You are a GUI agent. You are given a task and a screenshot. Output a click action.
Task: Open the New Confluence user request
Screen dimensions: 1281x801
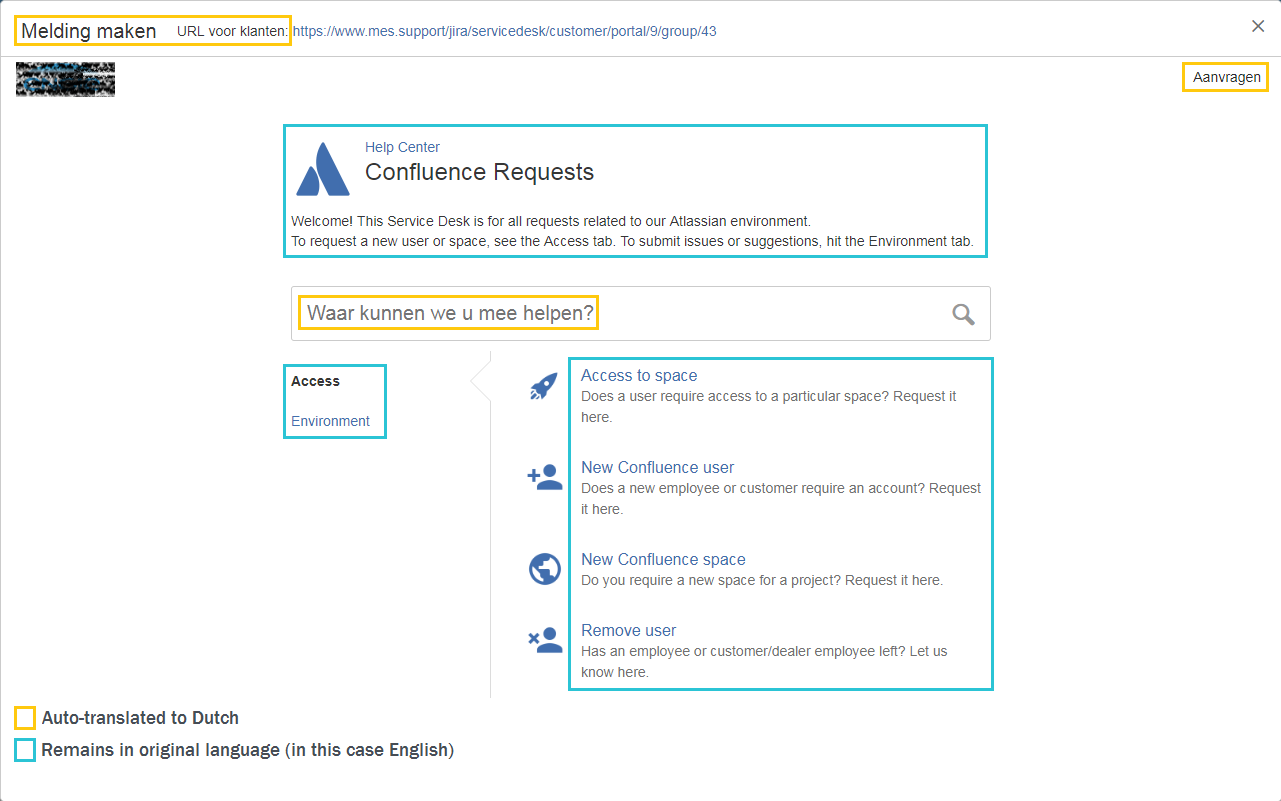pos(657,467)
